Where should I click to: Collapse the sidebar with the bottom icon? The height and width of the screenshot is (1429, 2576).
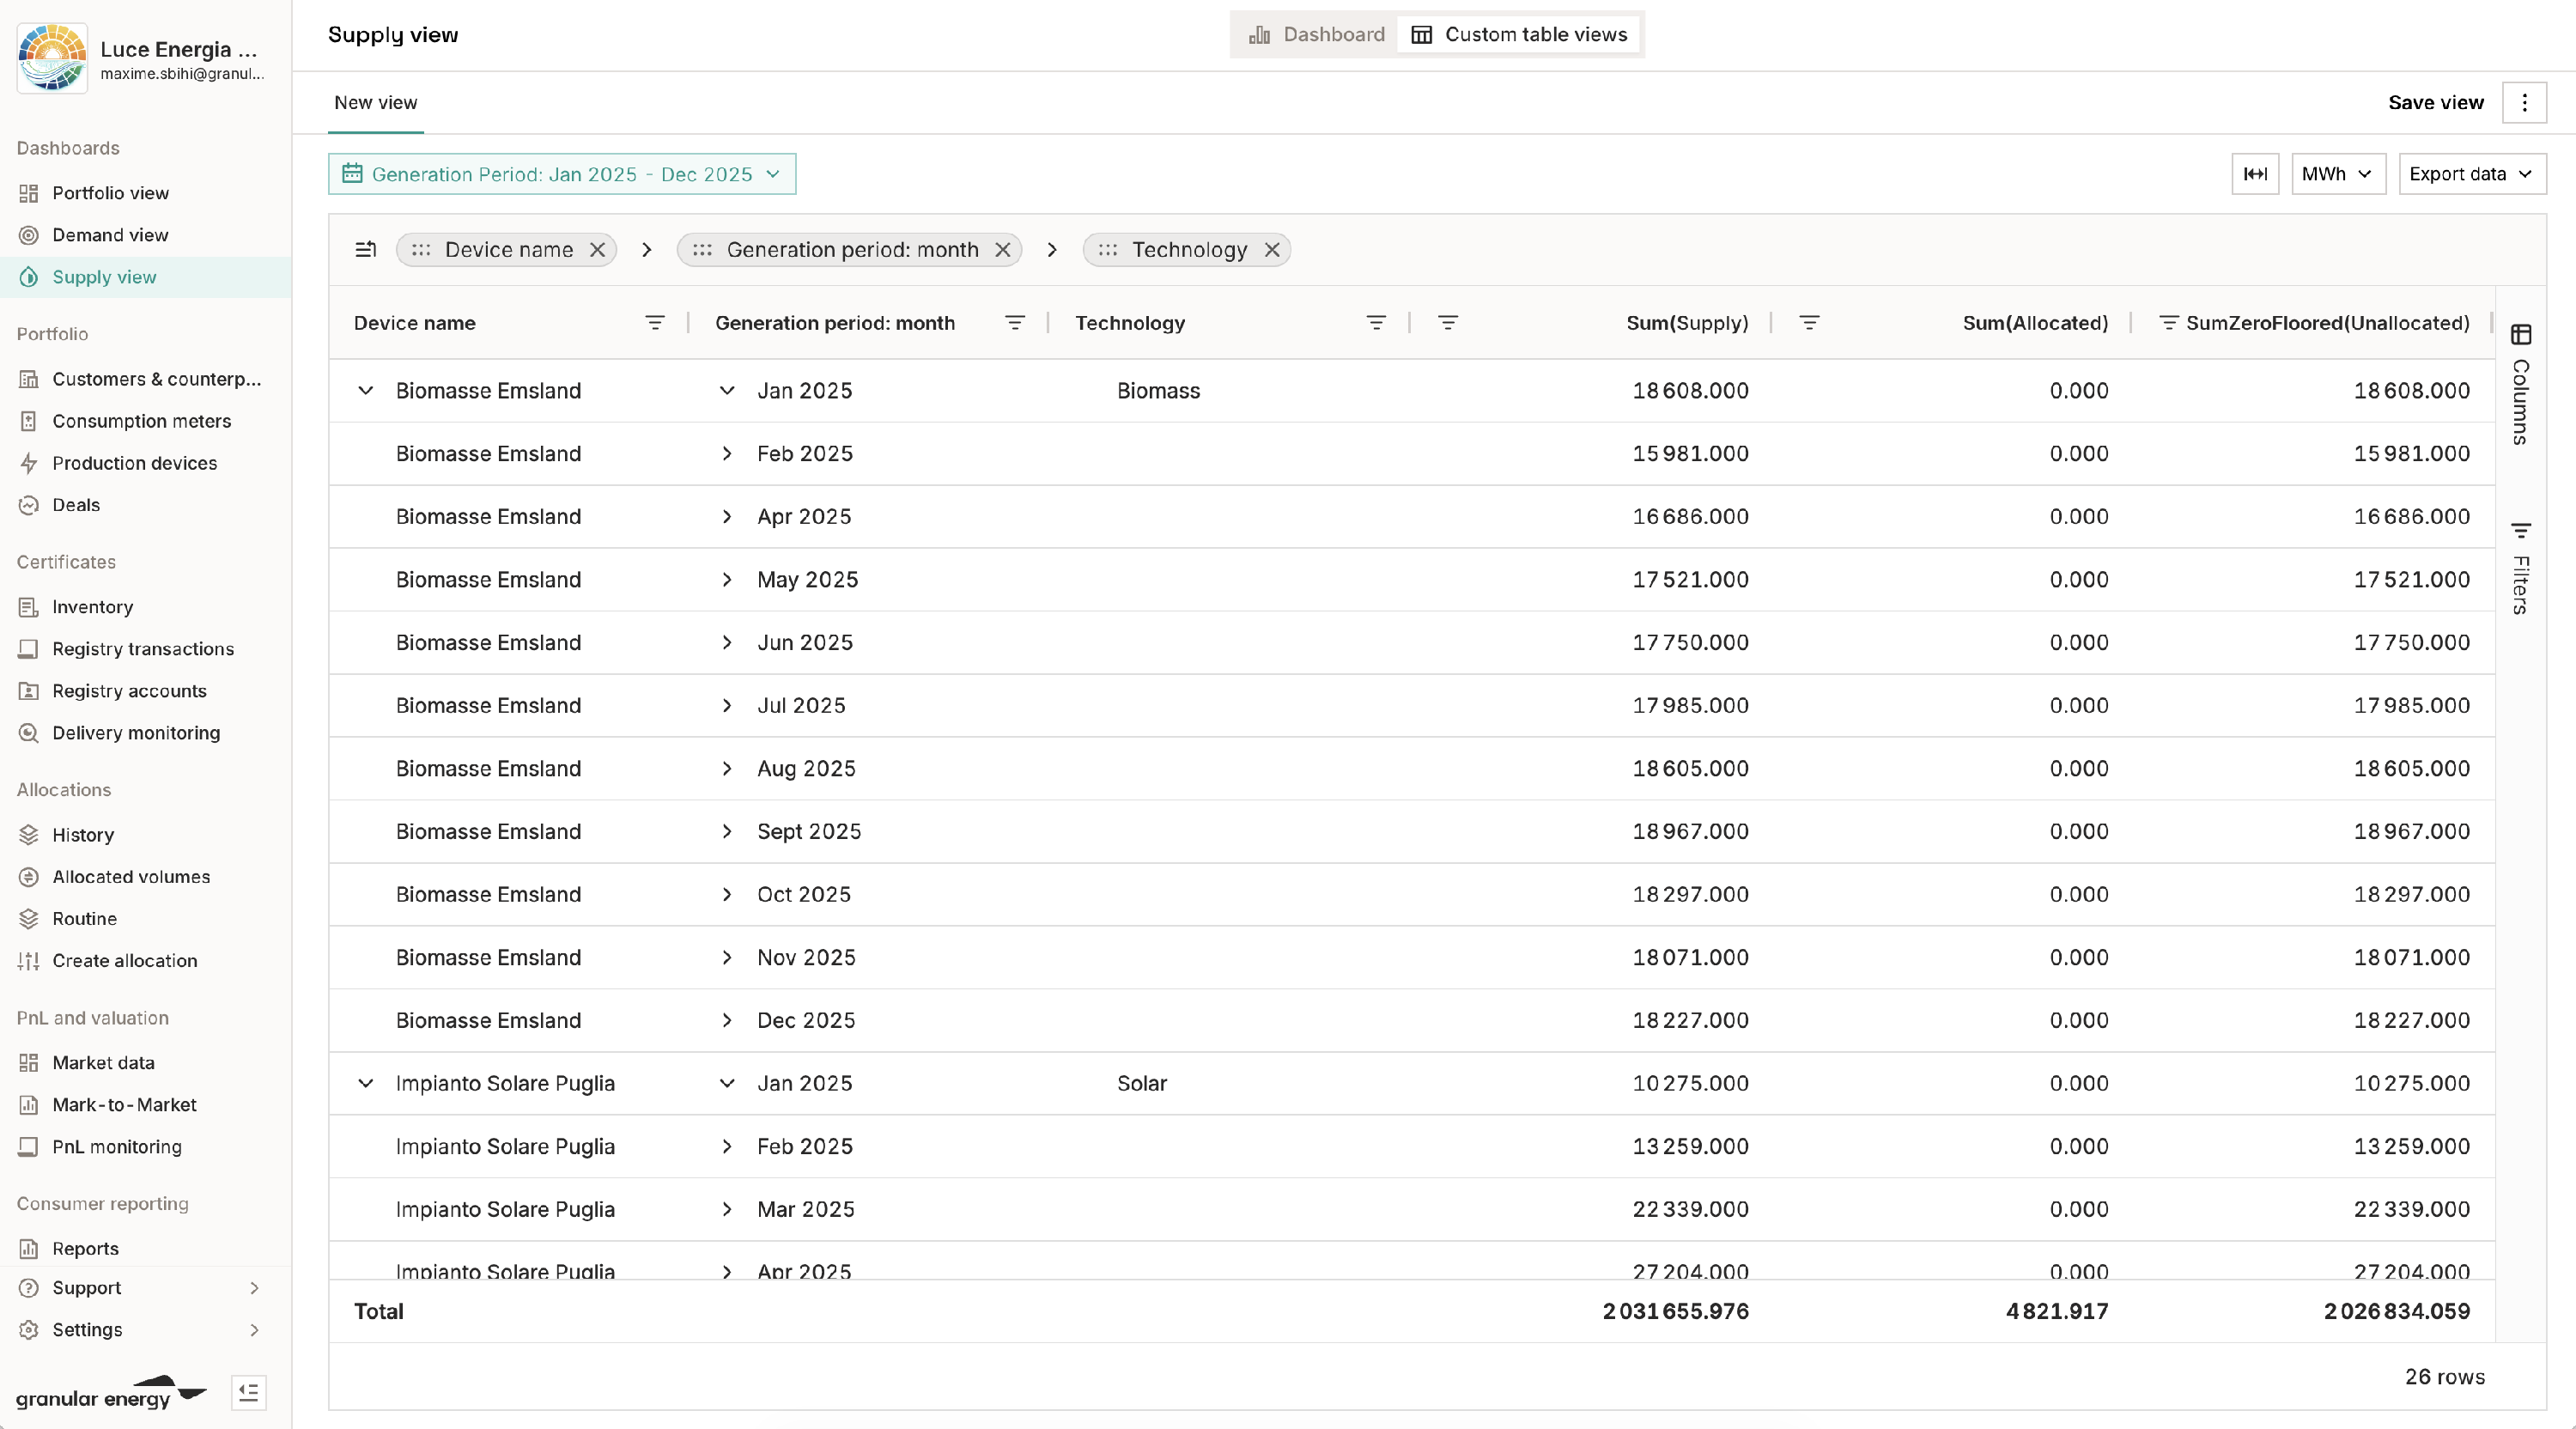[248, 1392]
